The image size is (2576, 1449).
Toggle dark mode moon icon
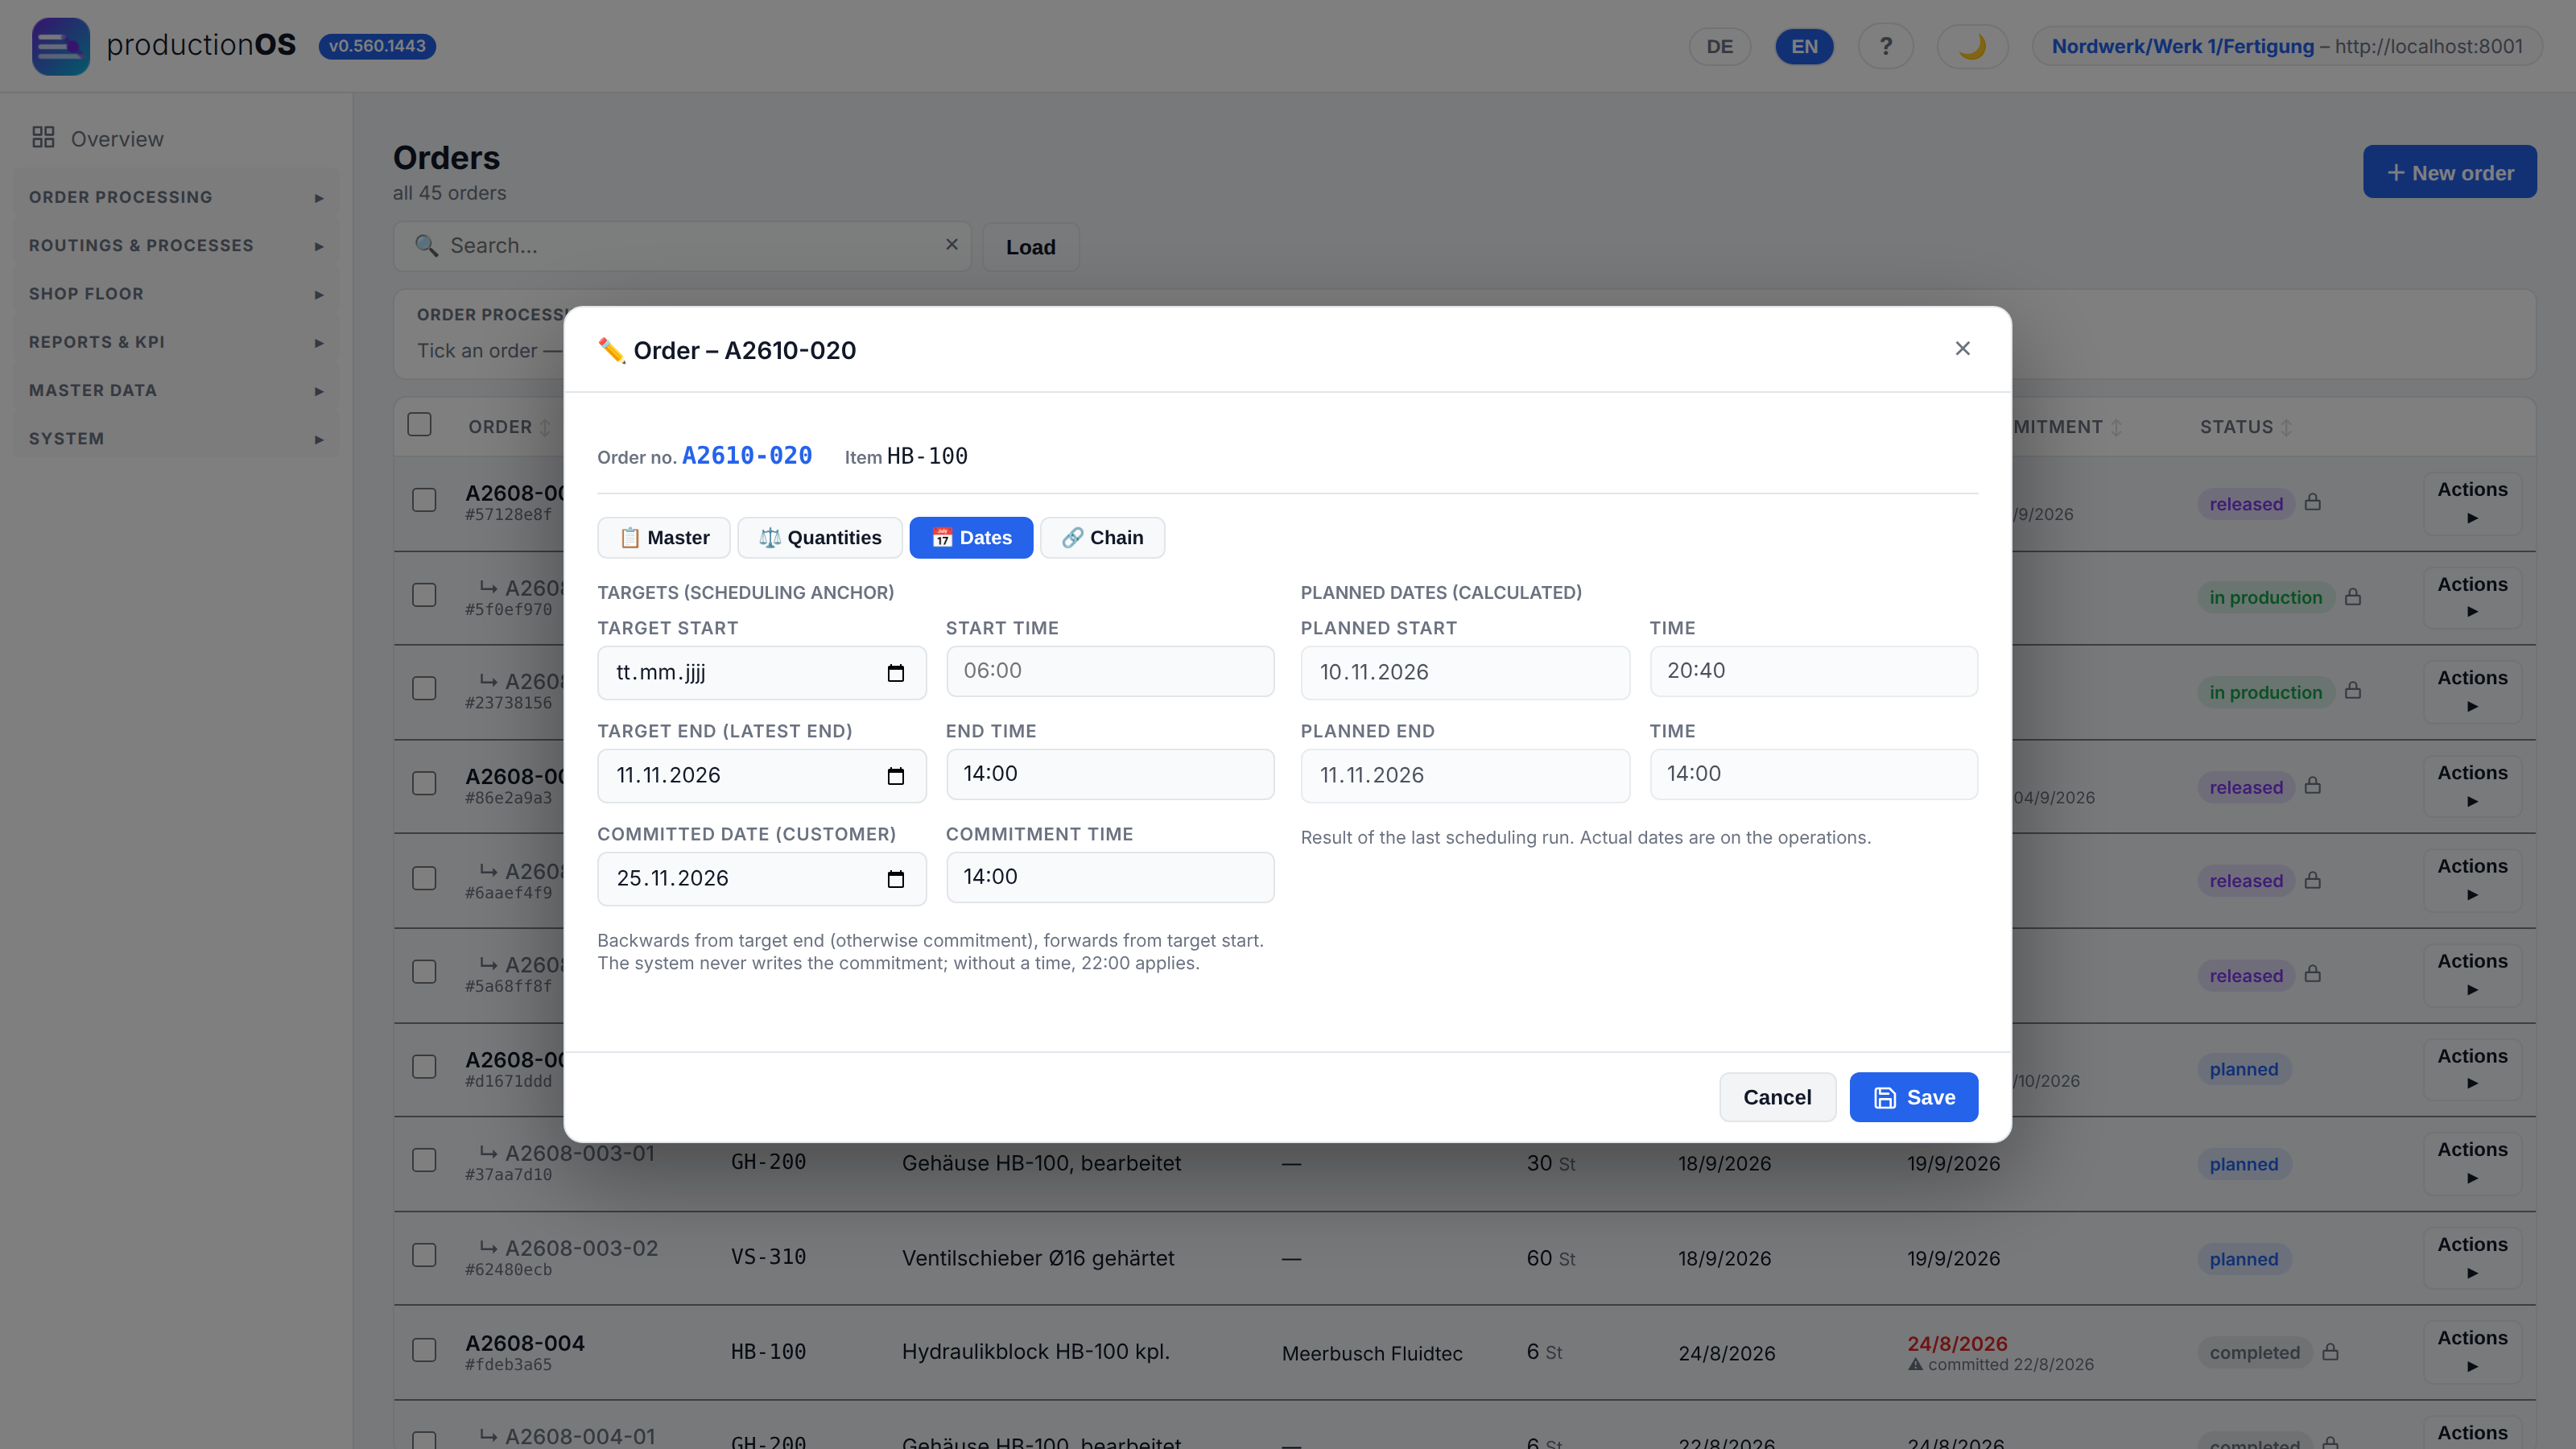1972,46
